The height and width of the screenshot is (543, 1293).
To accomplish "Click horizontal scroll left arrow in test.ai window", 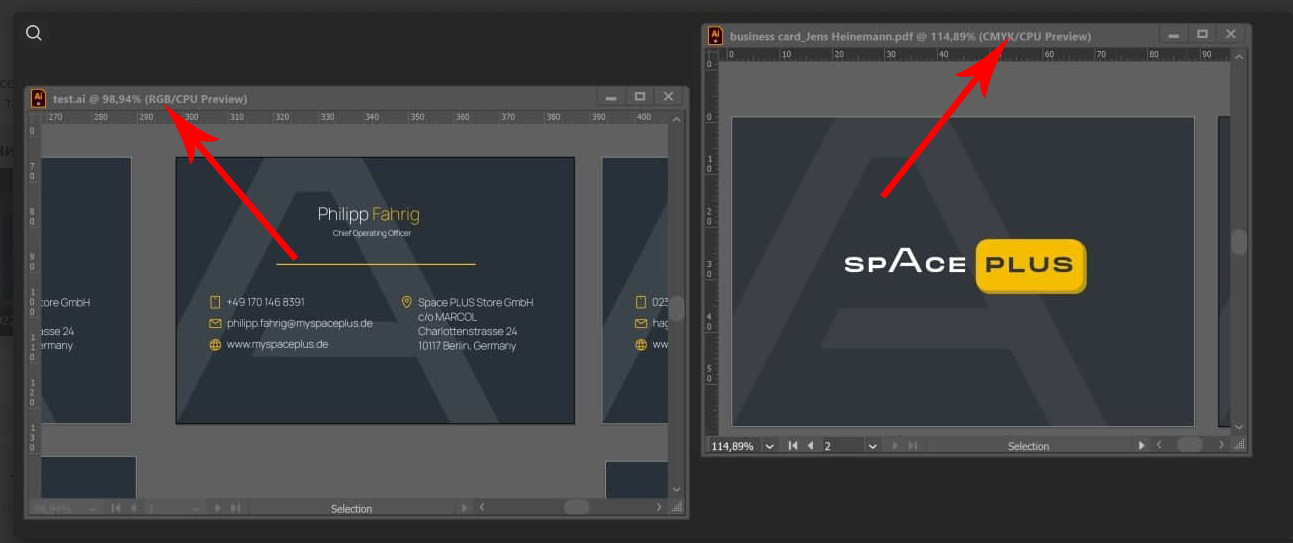I will pos(482,507).
